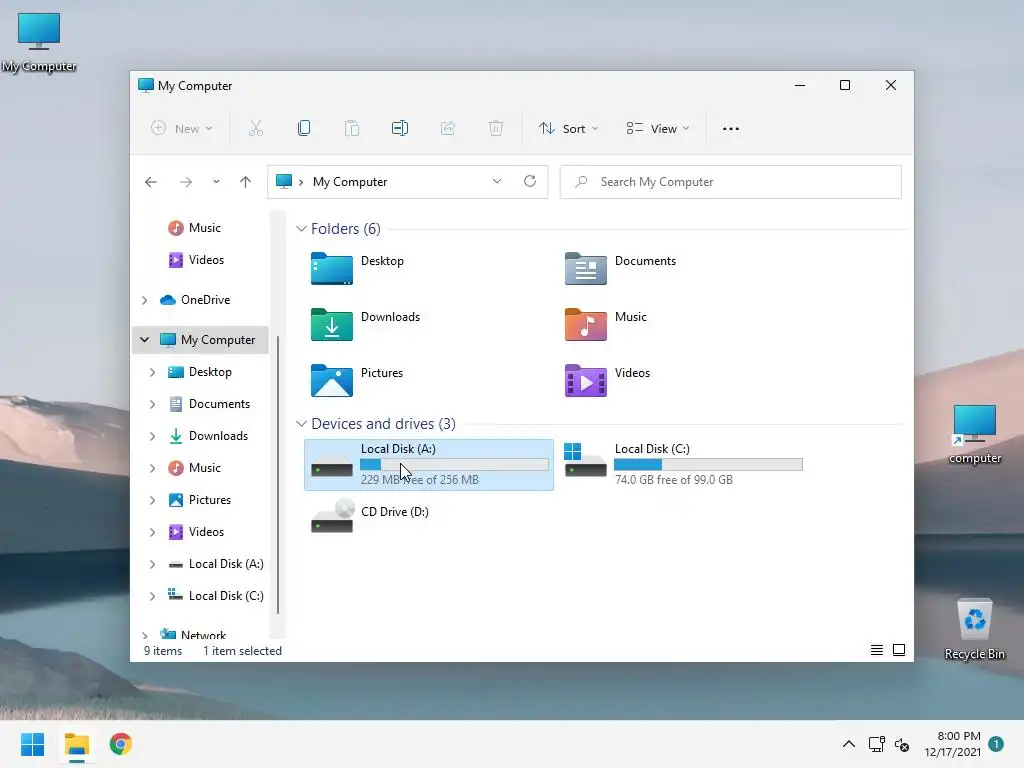Collapse the Folders (6) group

(301, 229)
